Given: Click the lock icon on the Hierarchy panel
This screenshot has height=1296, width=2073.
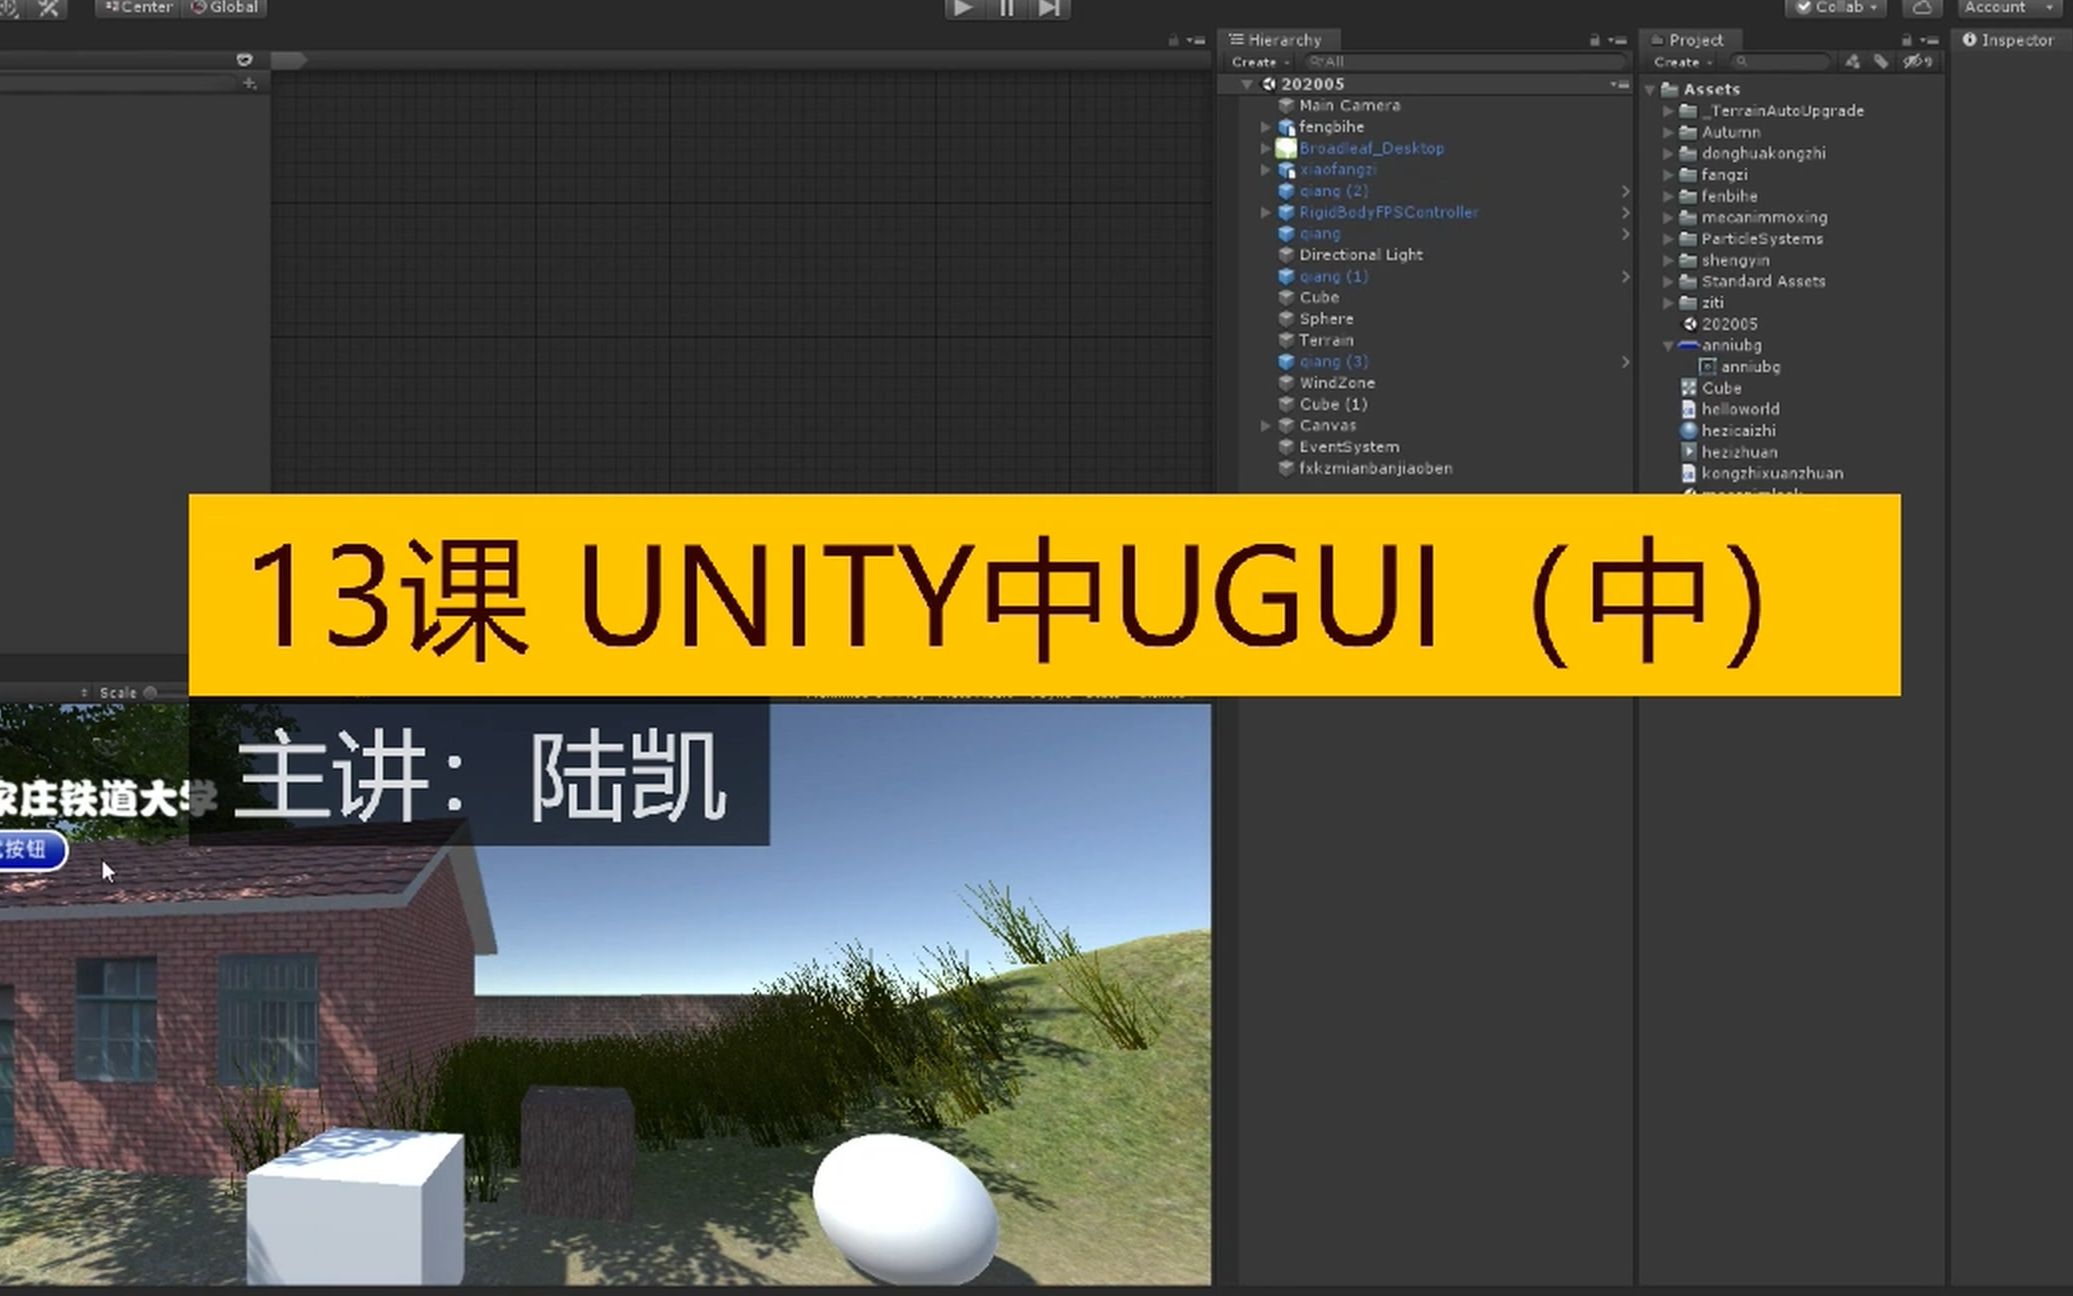Looking at the screenshot, I should (x=1594, y=39).
